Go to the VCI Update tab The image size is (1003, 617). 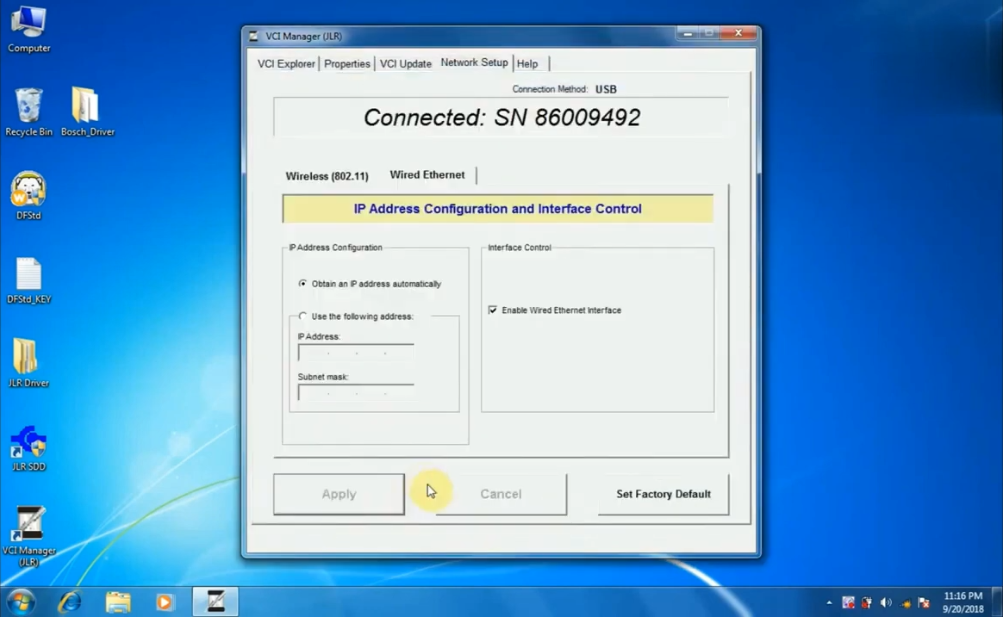[406, 63]
